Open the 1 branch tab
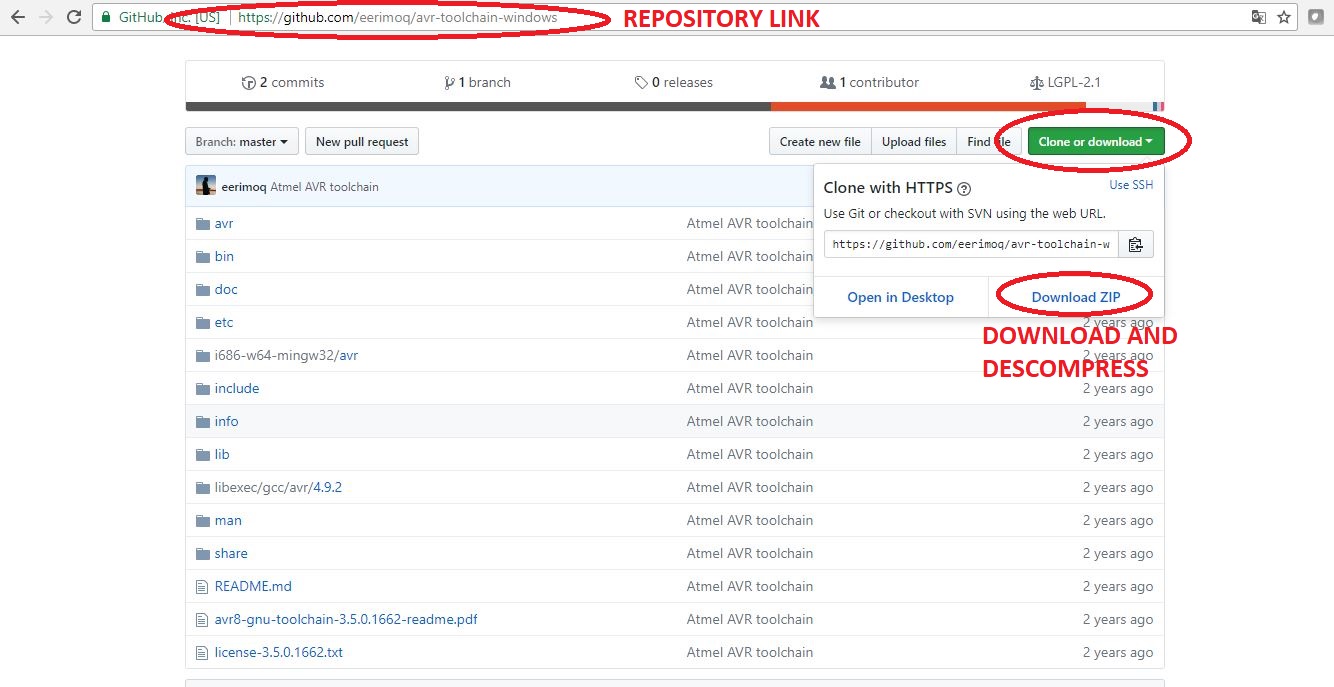 477,83
